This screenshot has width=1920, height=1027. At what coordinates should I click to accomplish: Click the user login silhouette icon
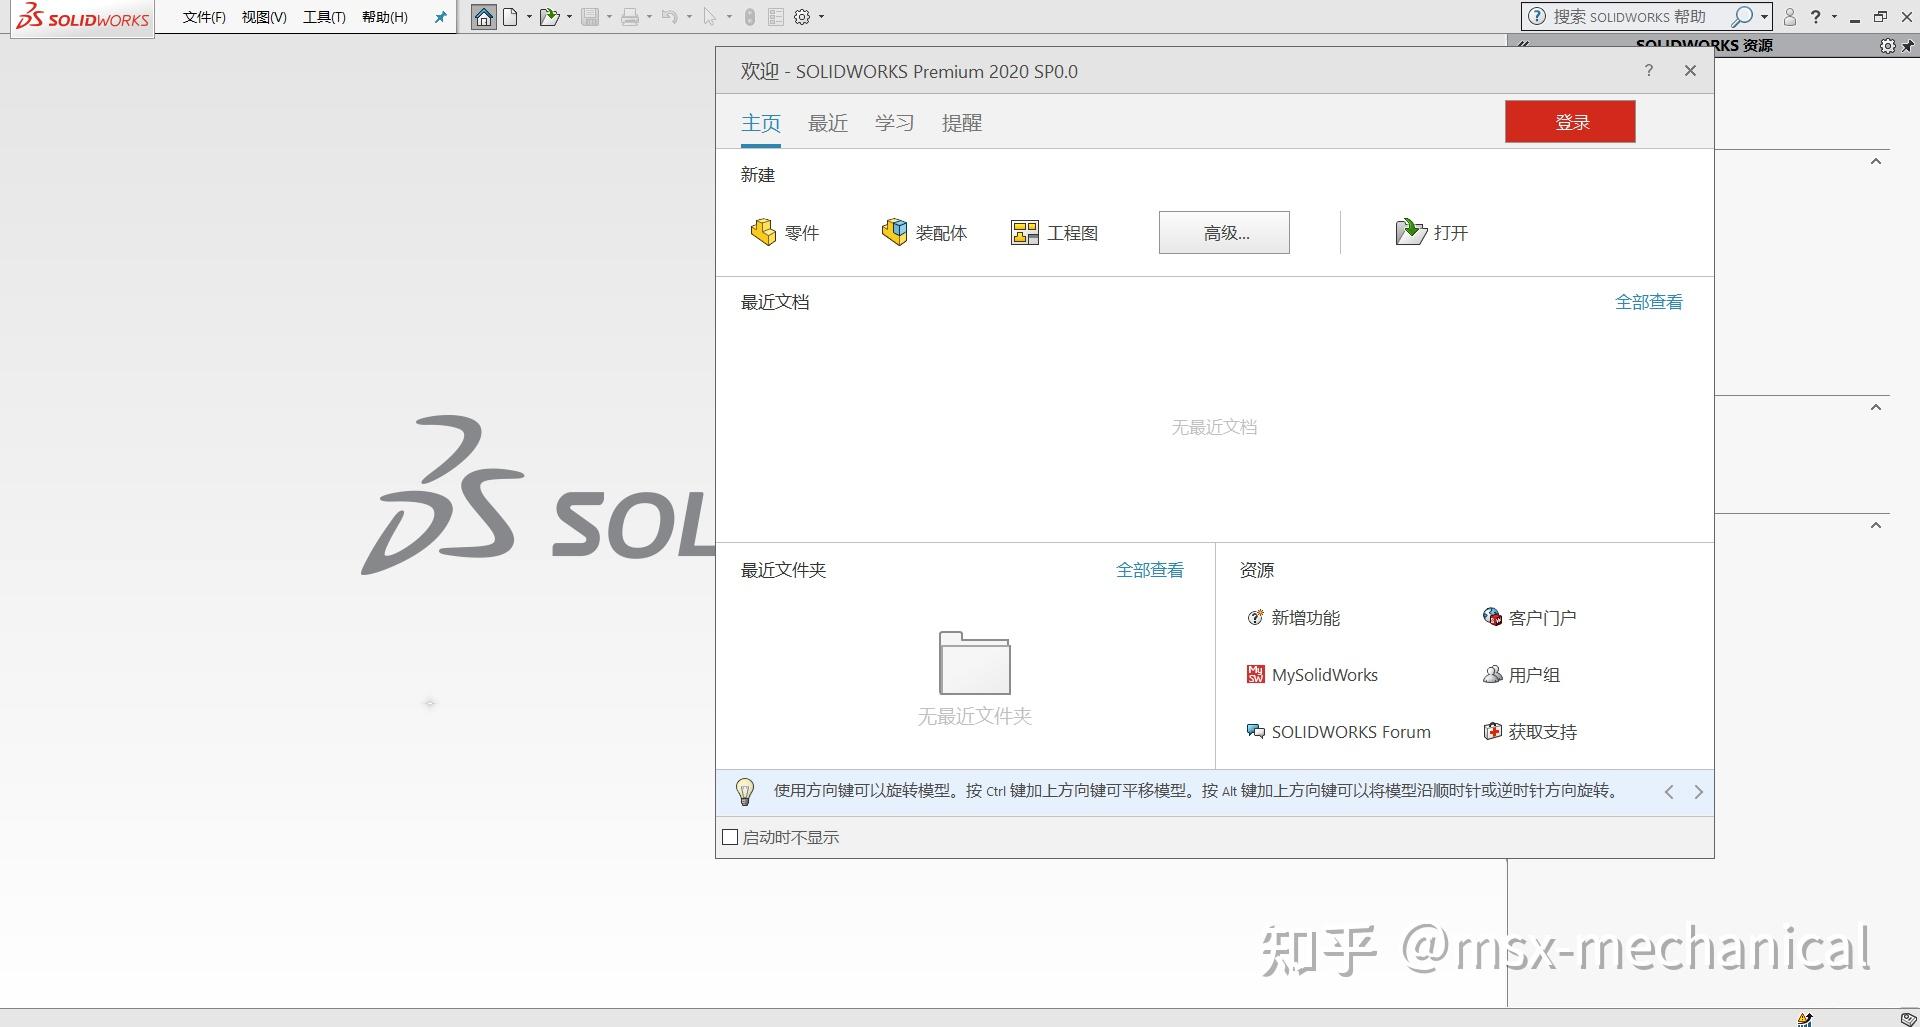tap(1790, 17)
